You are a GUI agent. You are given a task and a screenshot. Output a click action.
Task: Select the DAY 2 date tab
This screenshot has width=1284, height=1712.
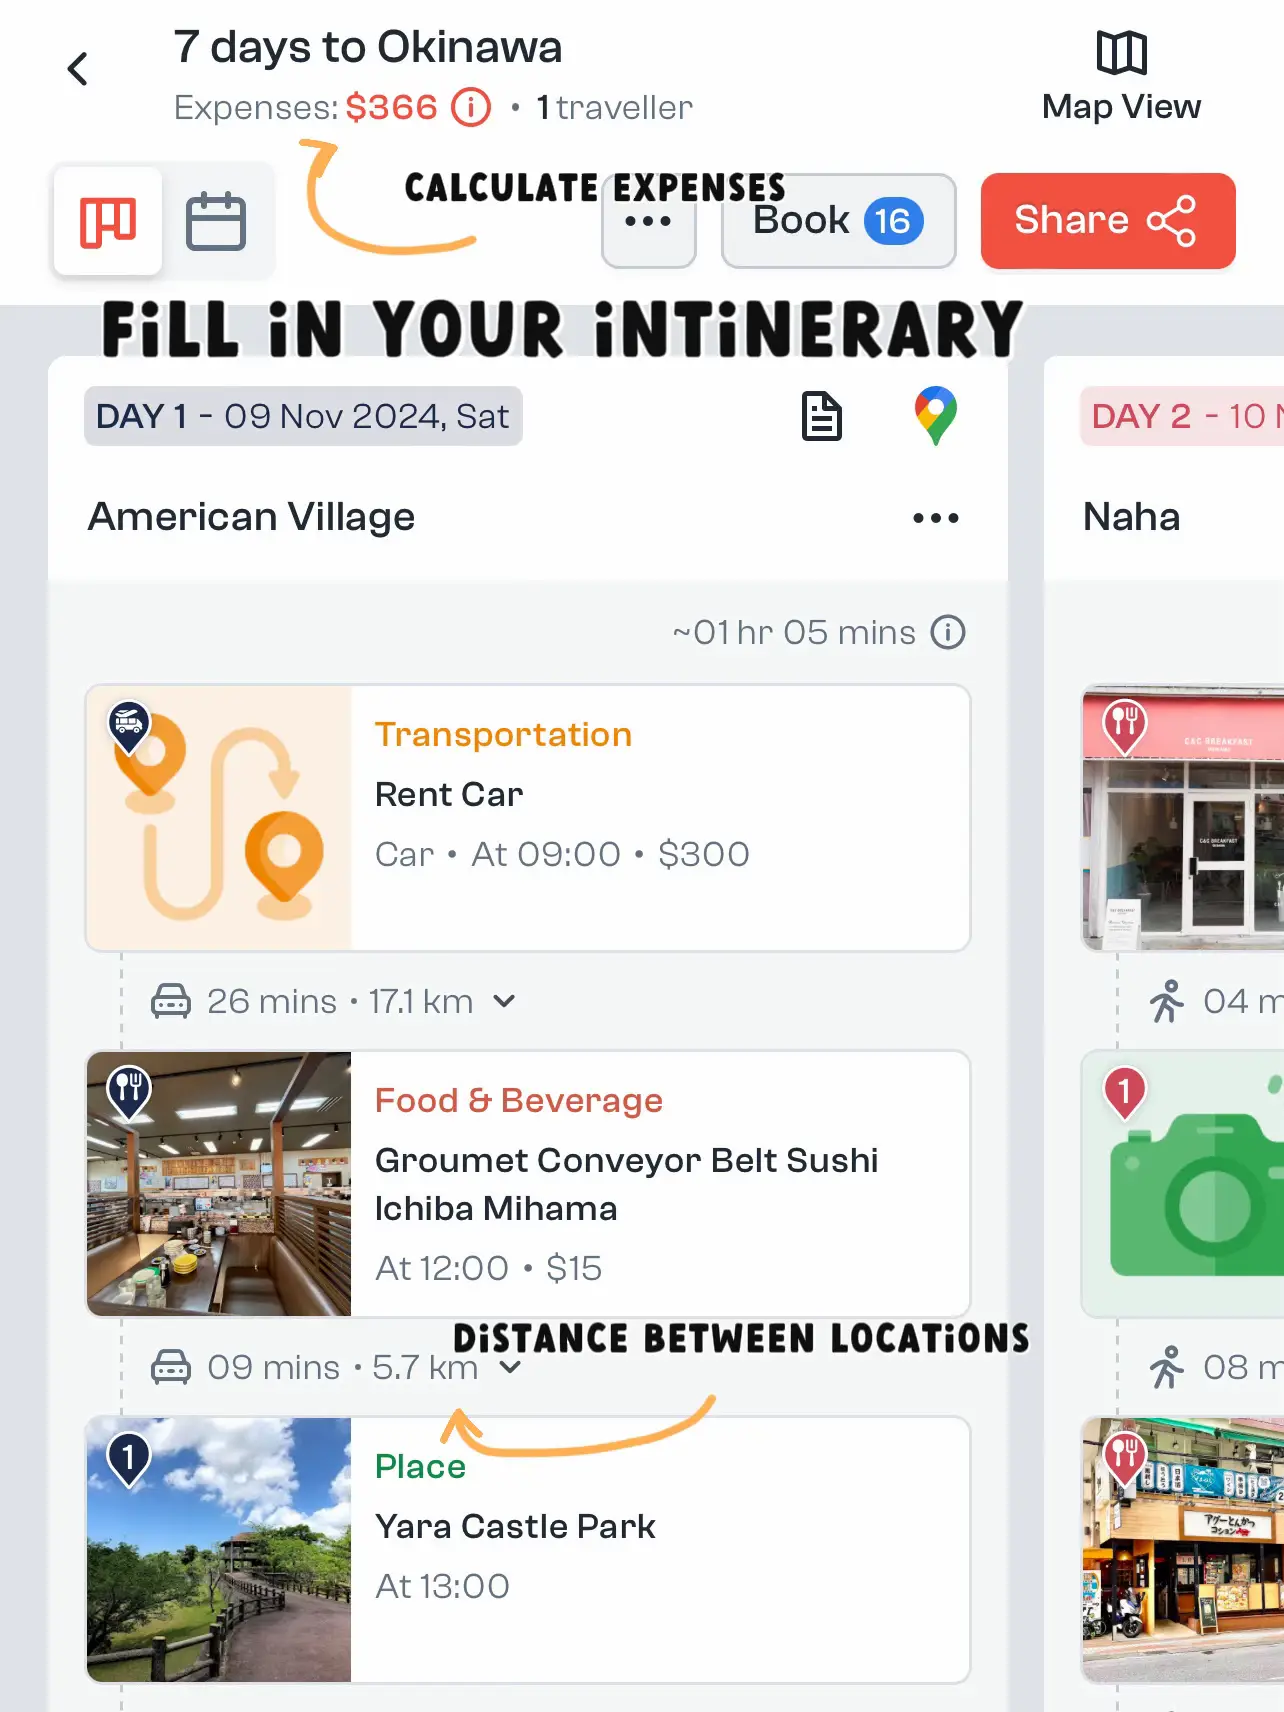(x=1182, y=416)
